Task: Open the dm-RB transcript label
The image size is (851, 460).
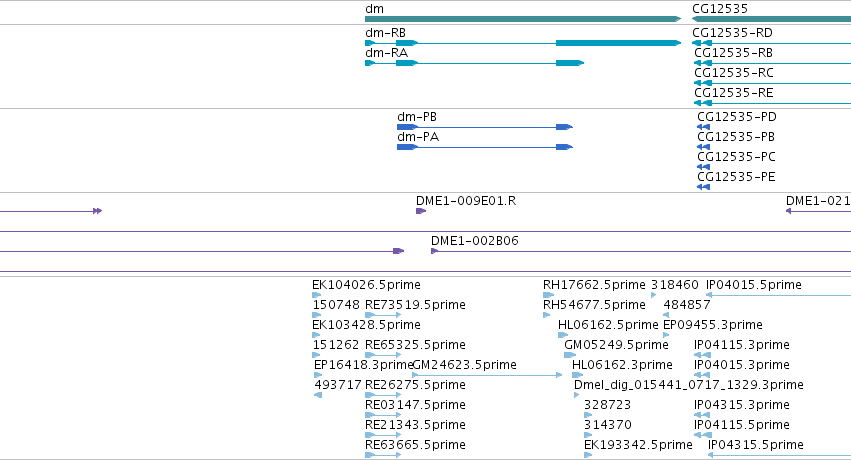Action: click(385, 33)
